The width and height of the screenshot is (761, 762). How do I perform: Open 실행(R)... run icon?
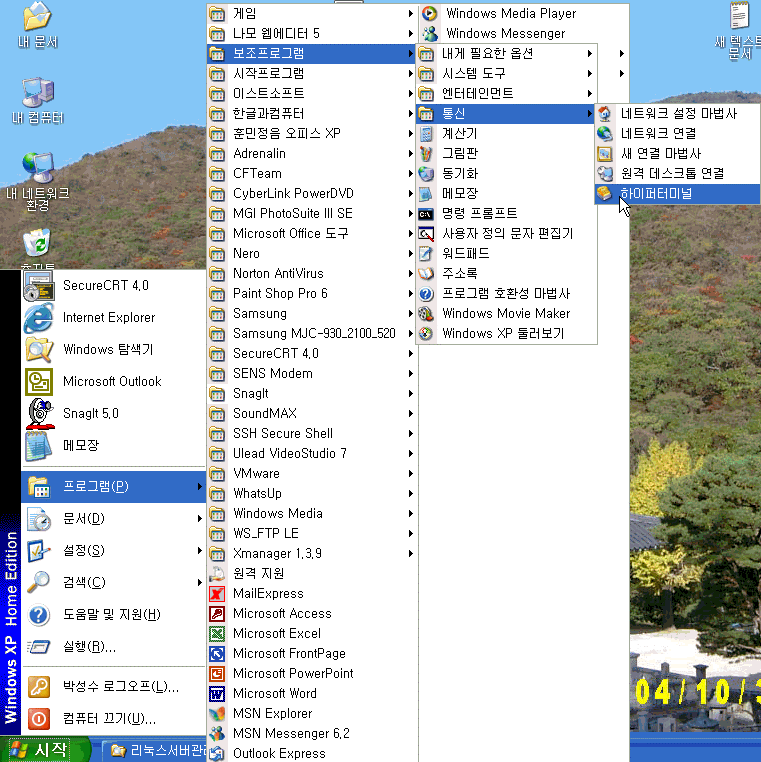pos(38,647)
